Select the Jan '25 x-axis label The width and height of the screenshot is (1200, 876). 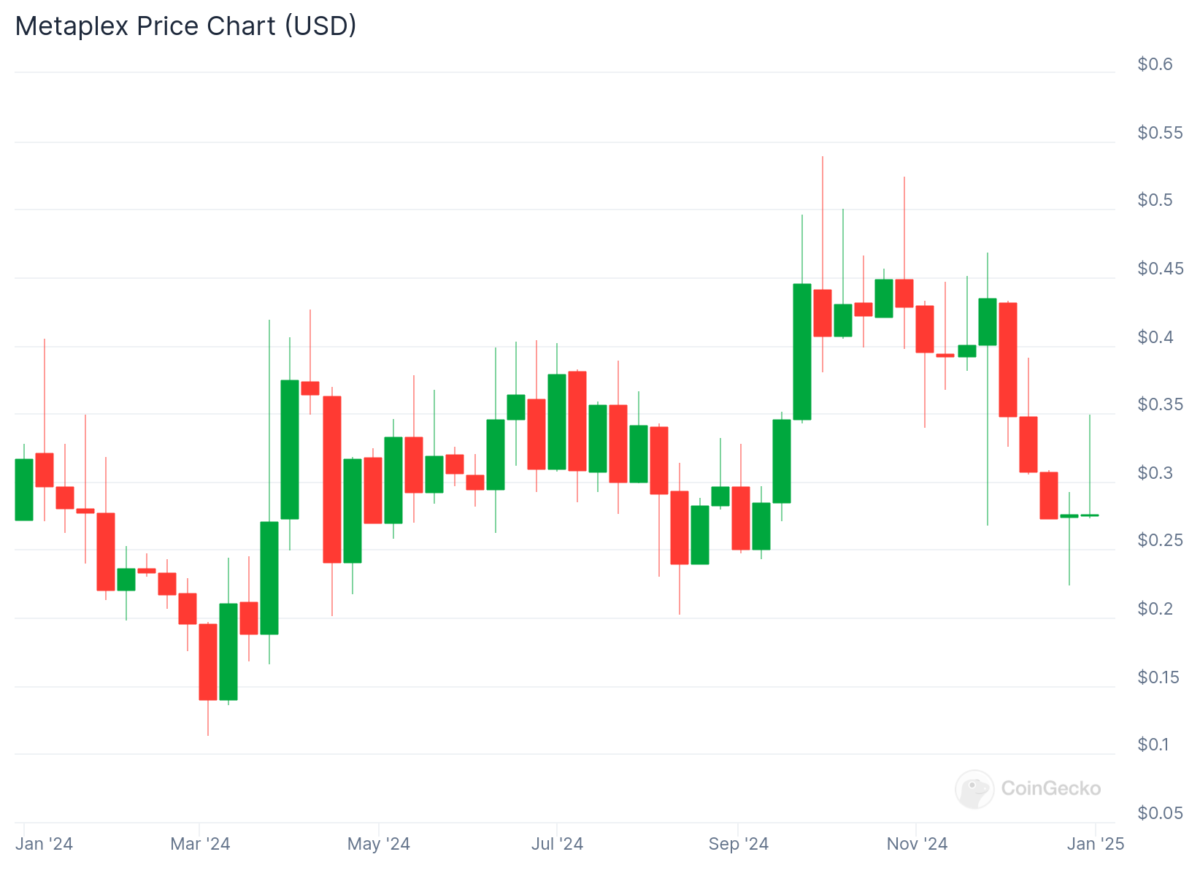1095,844
